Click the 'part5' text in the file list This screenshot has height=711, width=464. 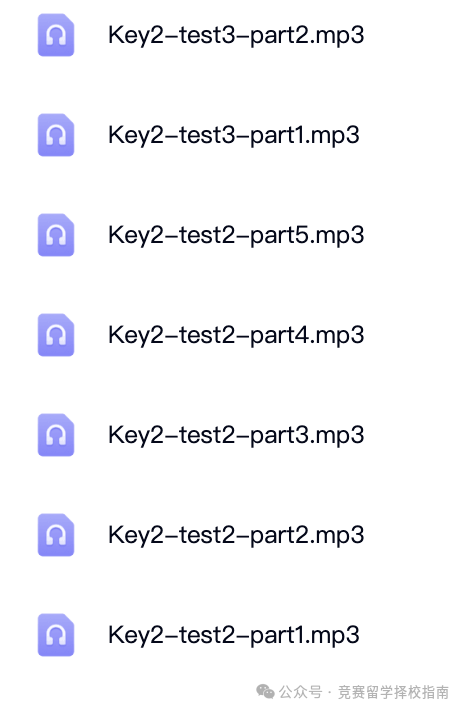coord(280,237)
